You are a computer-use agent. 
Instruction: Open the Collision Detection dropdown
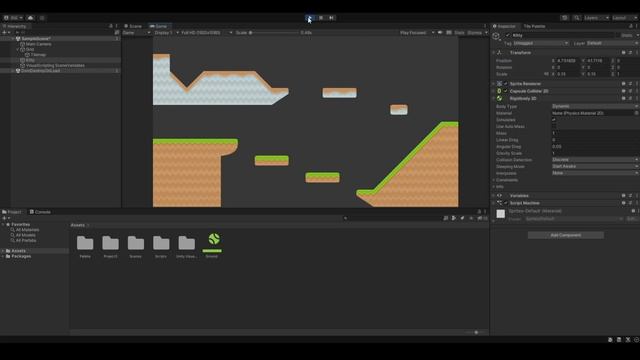(595, 160)
